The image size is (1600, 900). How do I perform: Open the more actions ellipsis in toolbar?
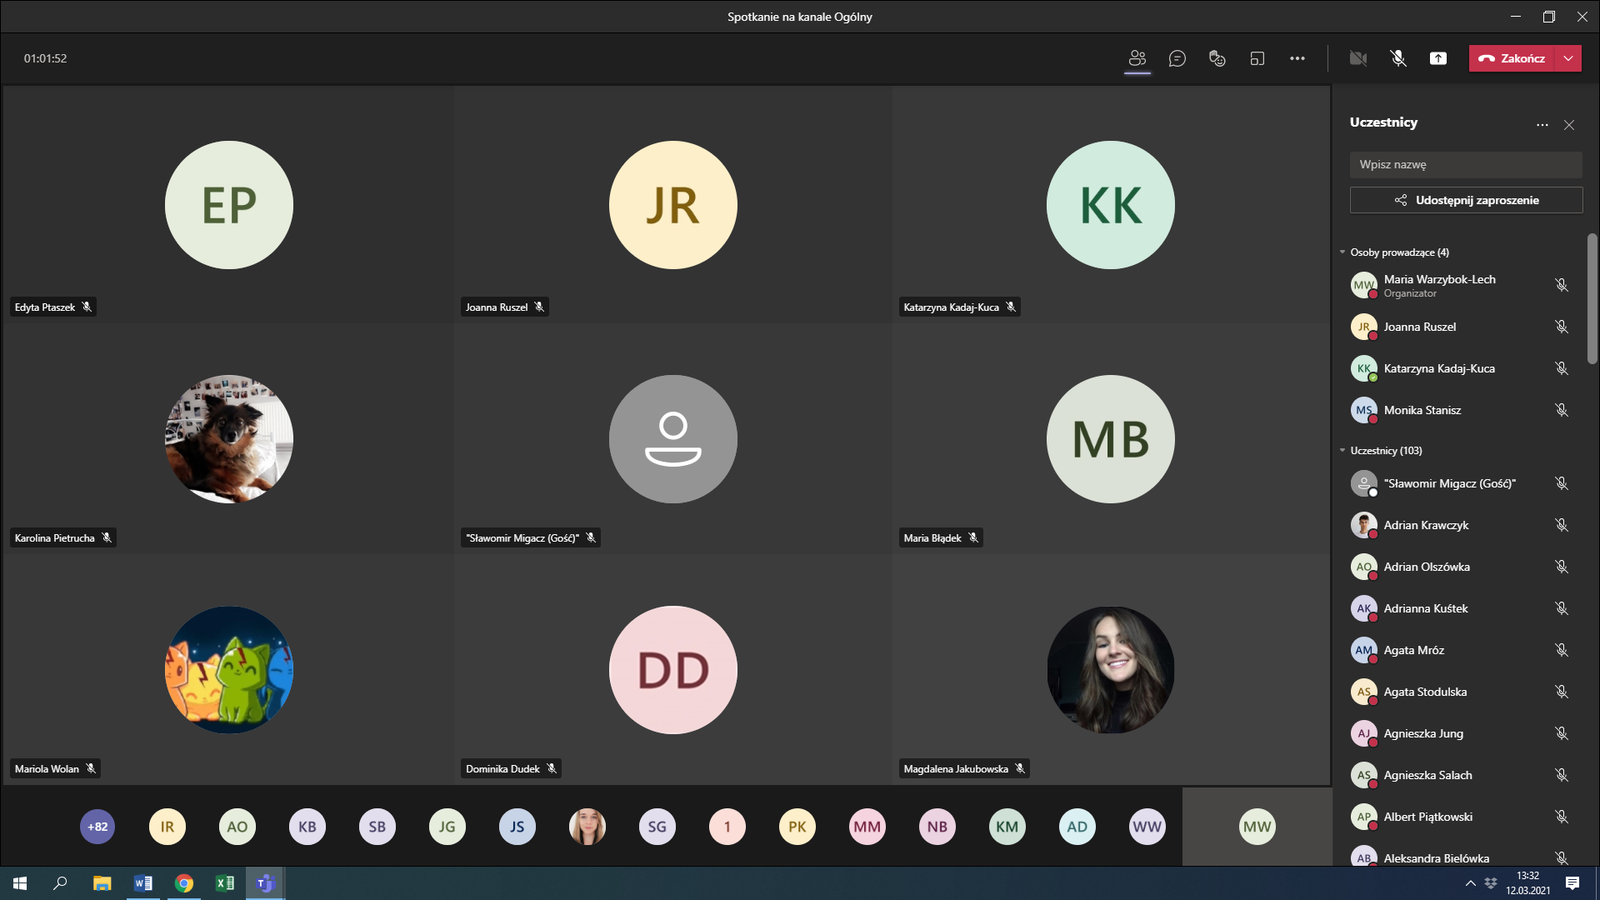pos(1297,58)
